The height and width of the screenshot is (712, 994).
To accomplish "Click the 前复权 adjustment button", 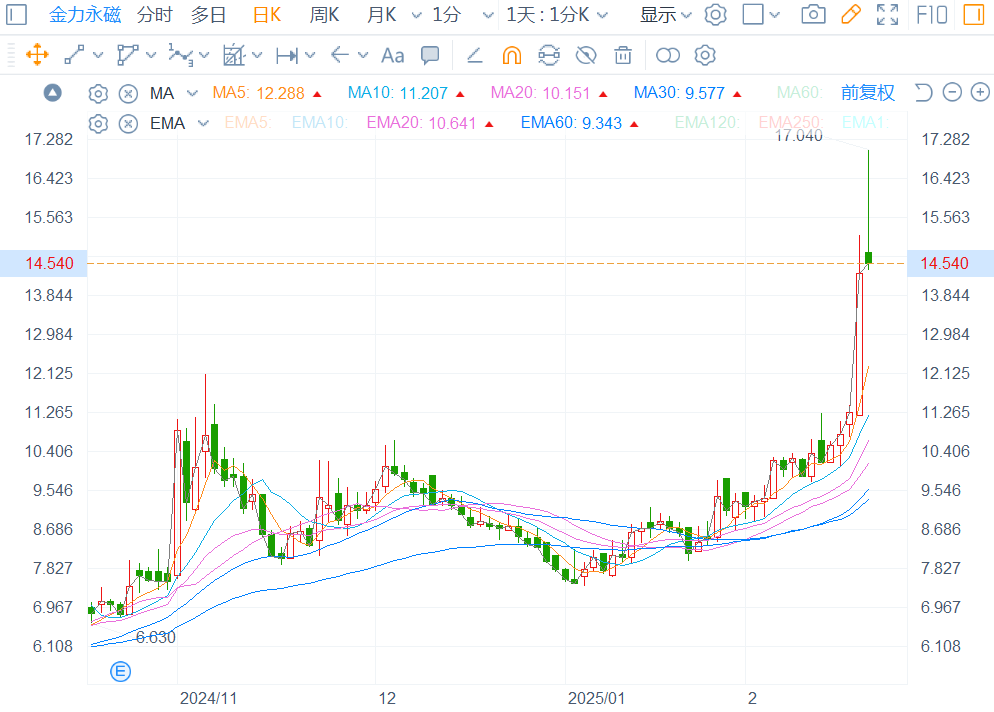I will (867, 93).
